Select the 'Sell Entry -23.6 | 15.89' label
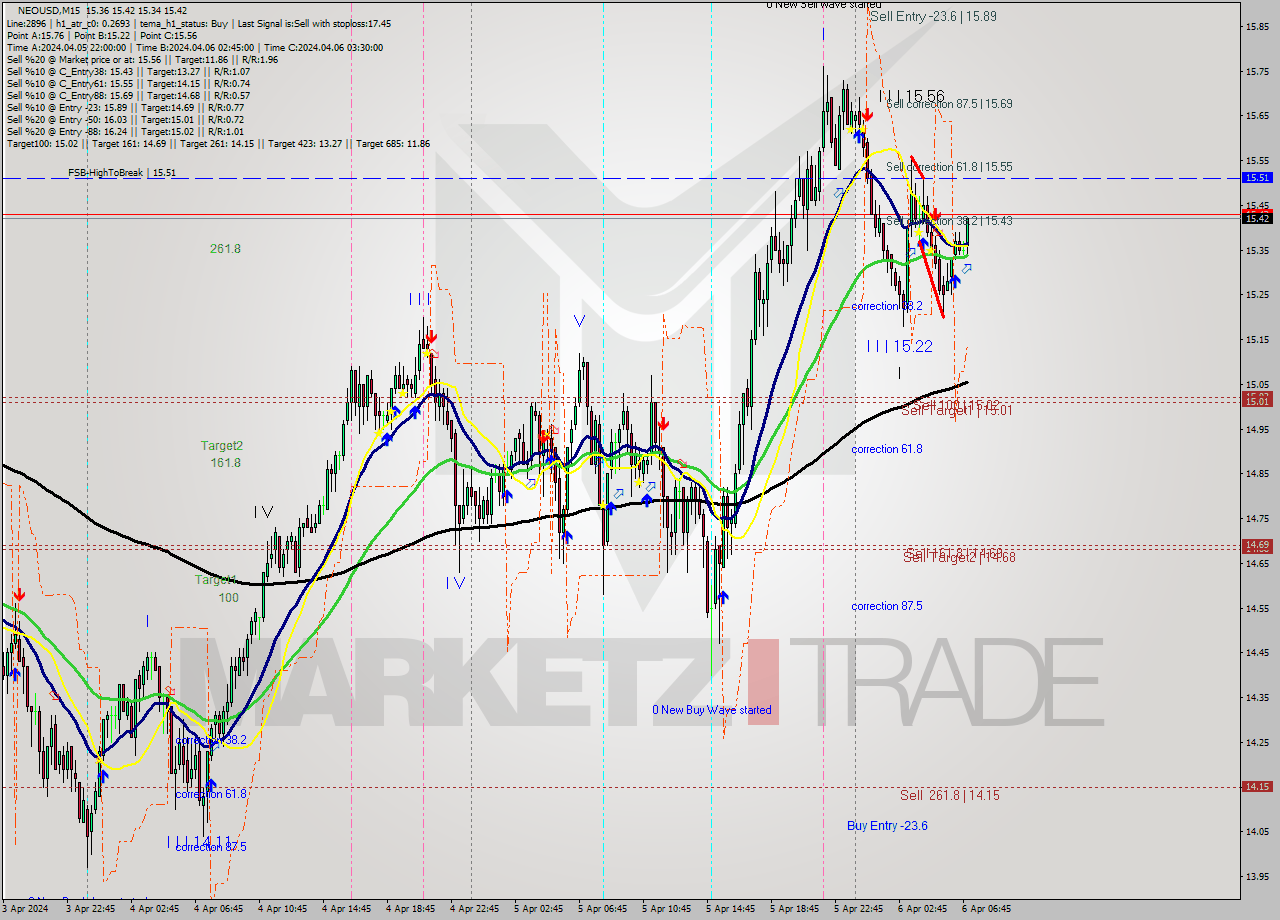 point(933,17)
